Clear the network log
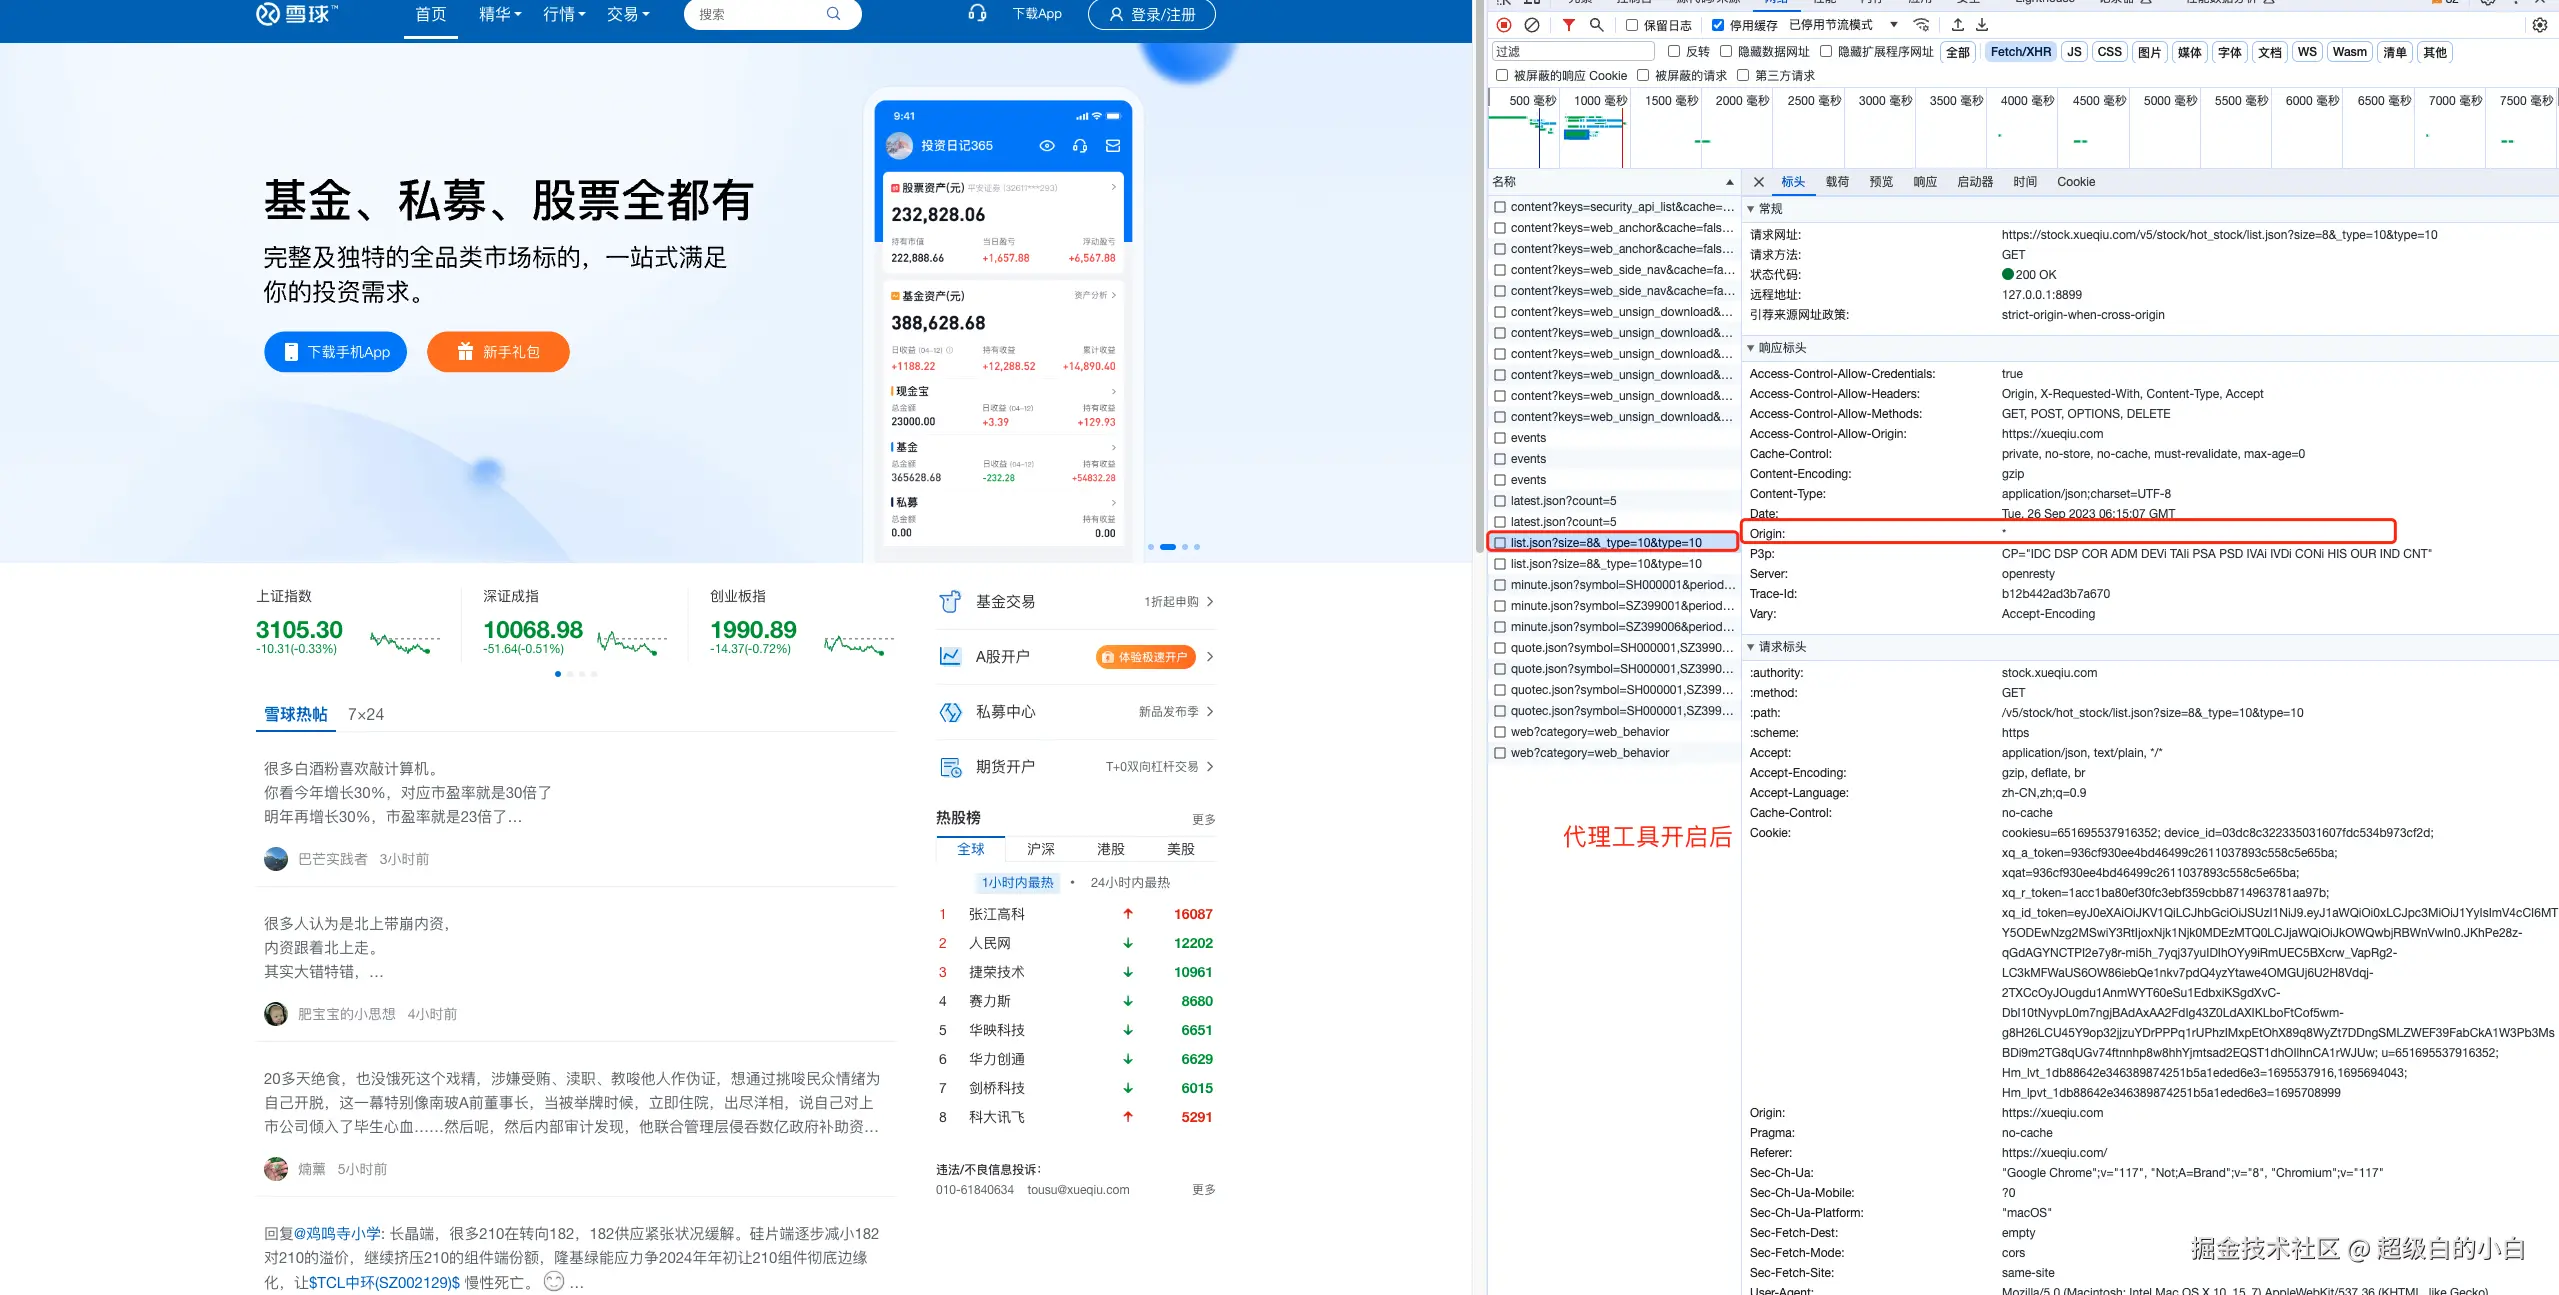Image resolution: width=2559 pixels, height=1295 pixels. (1532, 25)
